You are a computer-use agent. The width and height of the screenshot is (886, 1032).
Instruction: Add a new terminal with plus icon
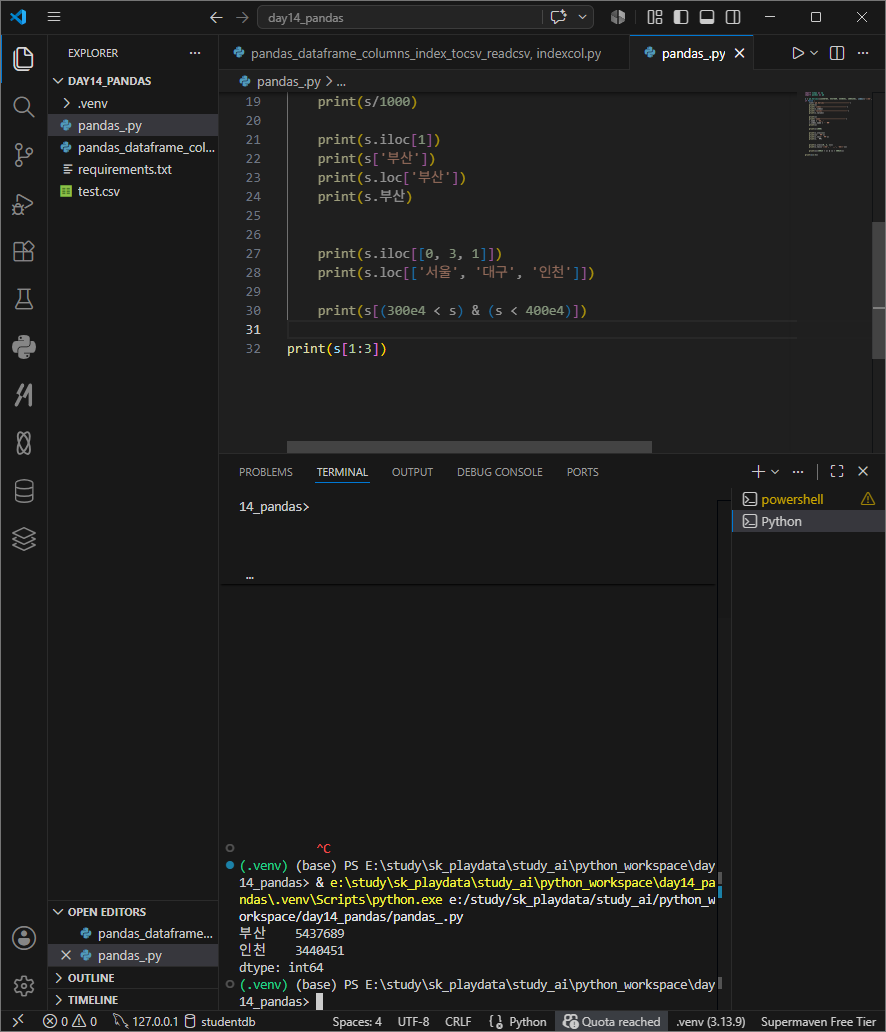point(758,471)
